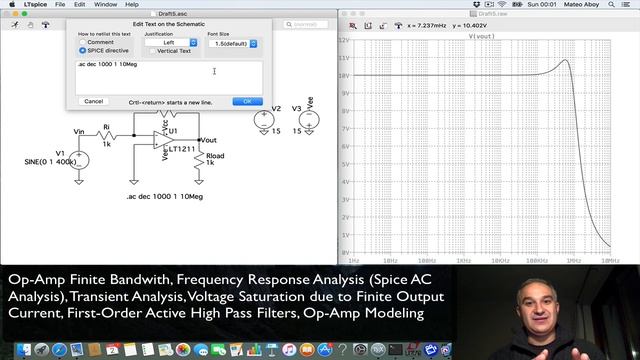Open Calendar from the dock
640x360 pixels.
pos(112,350)
